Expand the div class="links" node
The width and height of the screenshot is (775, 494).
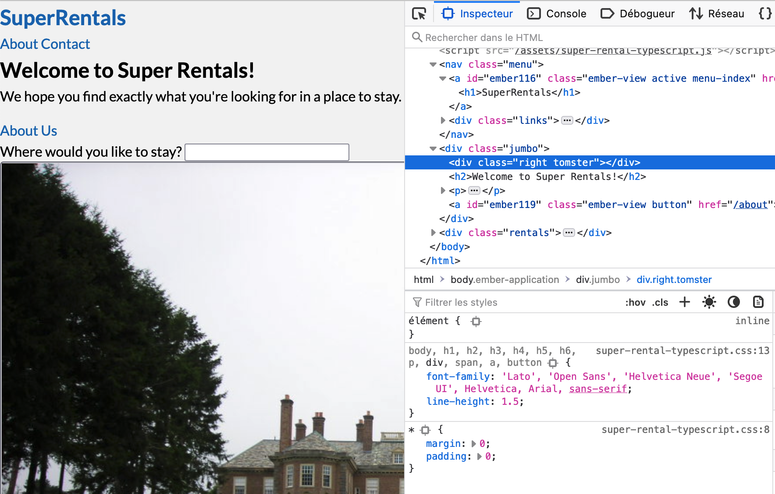(444, 120)
